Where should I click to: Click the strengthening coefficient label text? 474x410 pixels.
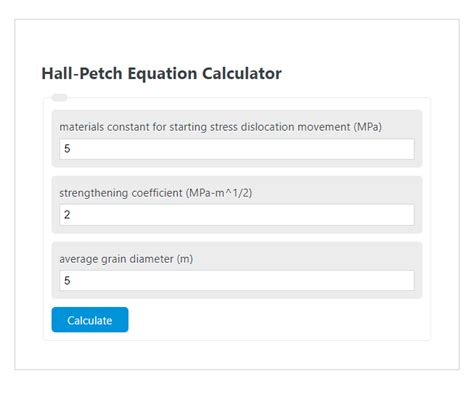point(156,193)
